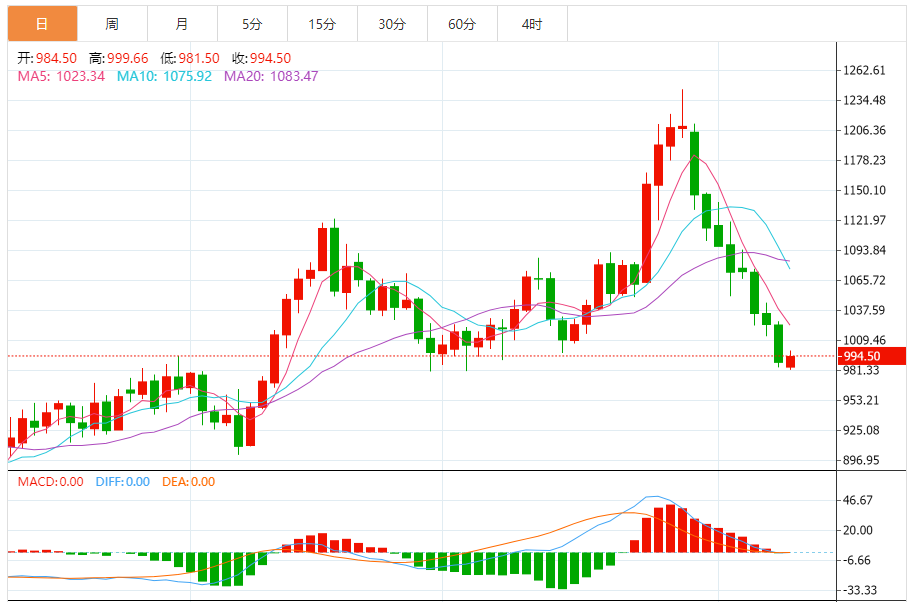The height and width of the screenshot is (602, 912).
Task: Click the MA10: 1075.92 indicator label
Action: (165, 76)
